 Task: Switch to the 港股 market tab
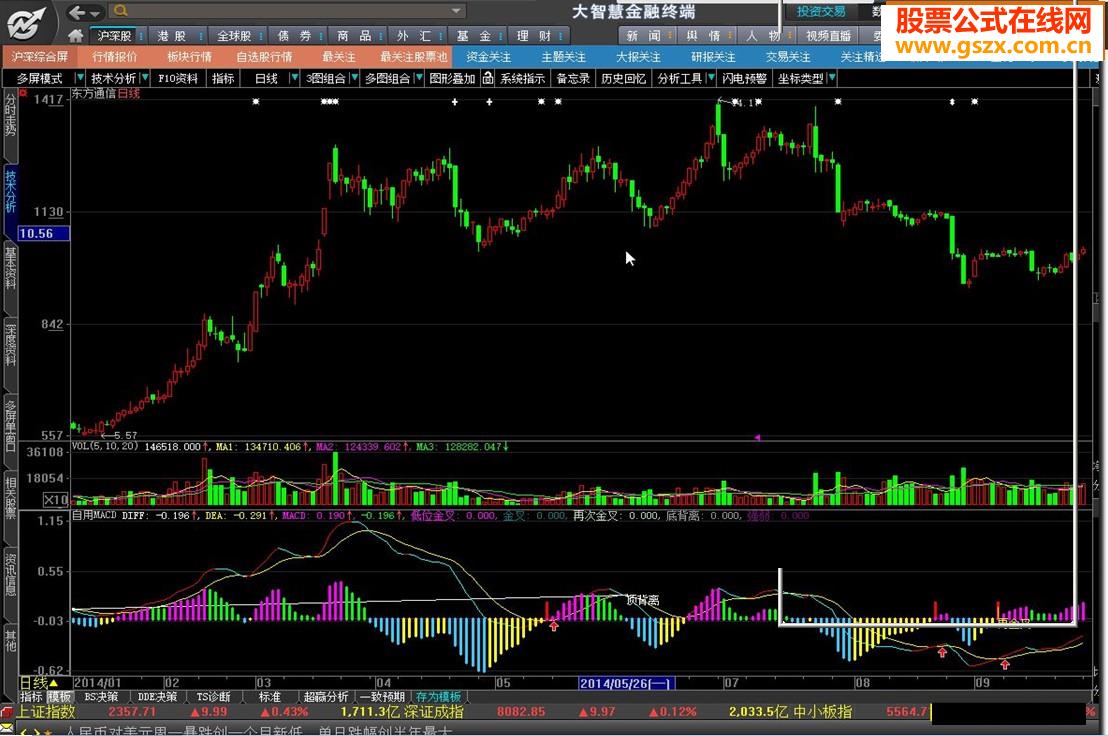tap(172, 35)
